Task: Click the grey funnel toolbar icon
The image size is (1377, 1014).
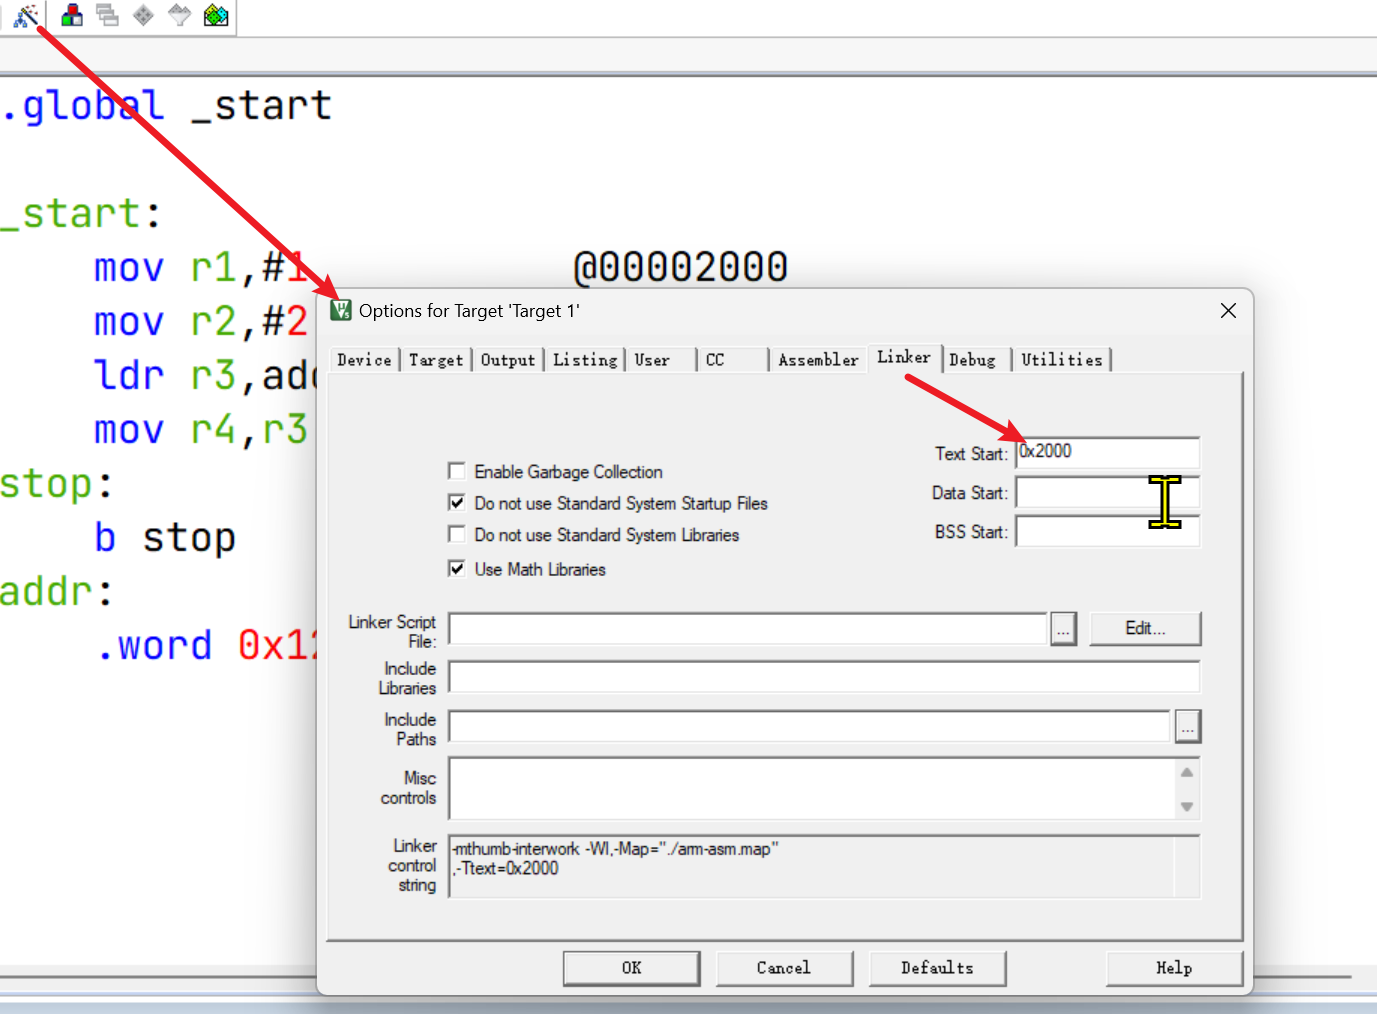Action: (x=180, y=15)
